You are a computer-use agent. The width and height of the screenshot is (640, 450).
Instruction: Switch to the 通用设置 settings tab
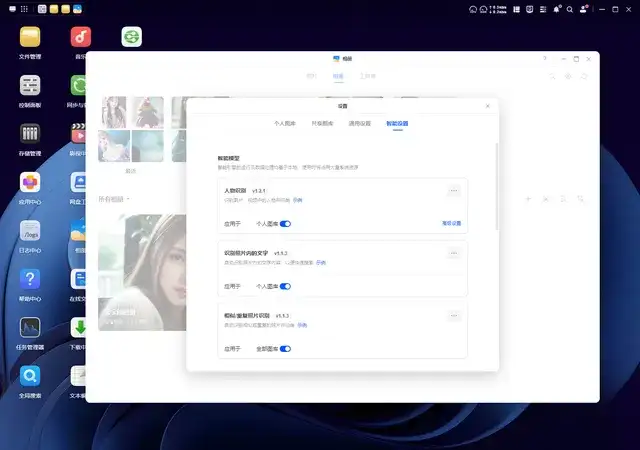coord(360,123)
